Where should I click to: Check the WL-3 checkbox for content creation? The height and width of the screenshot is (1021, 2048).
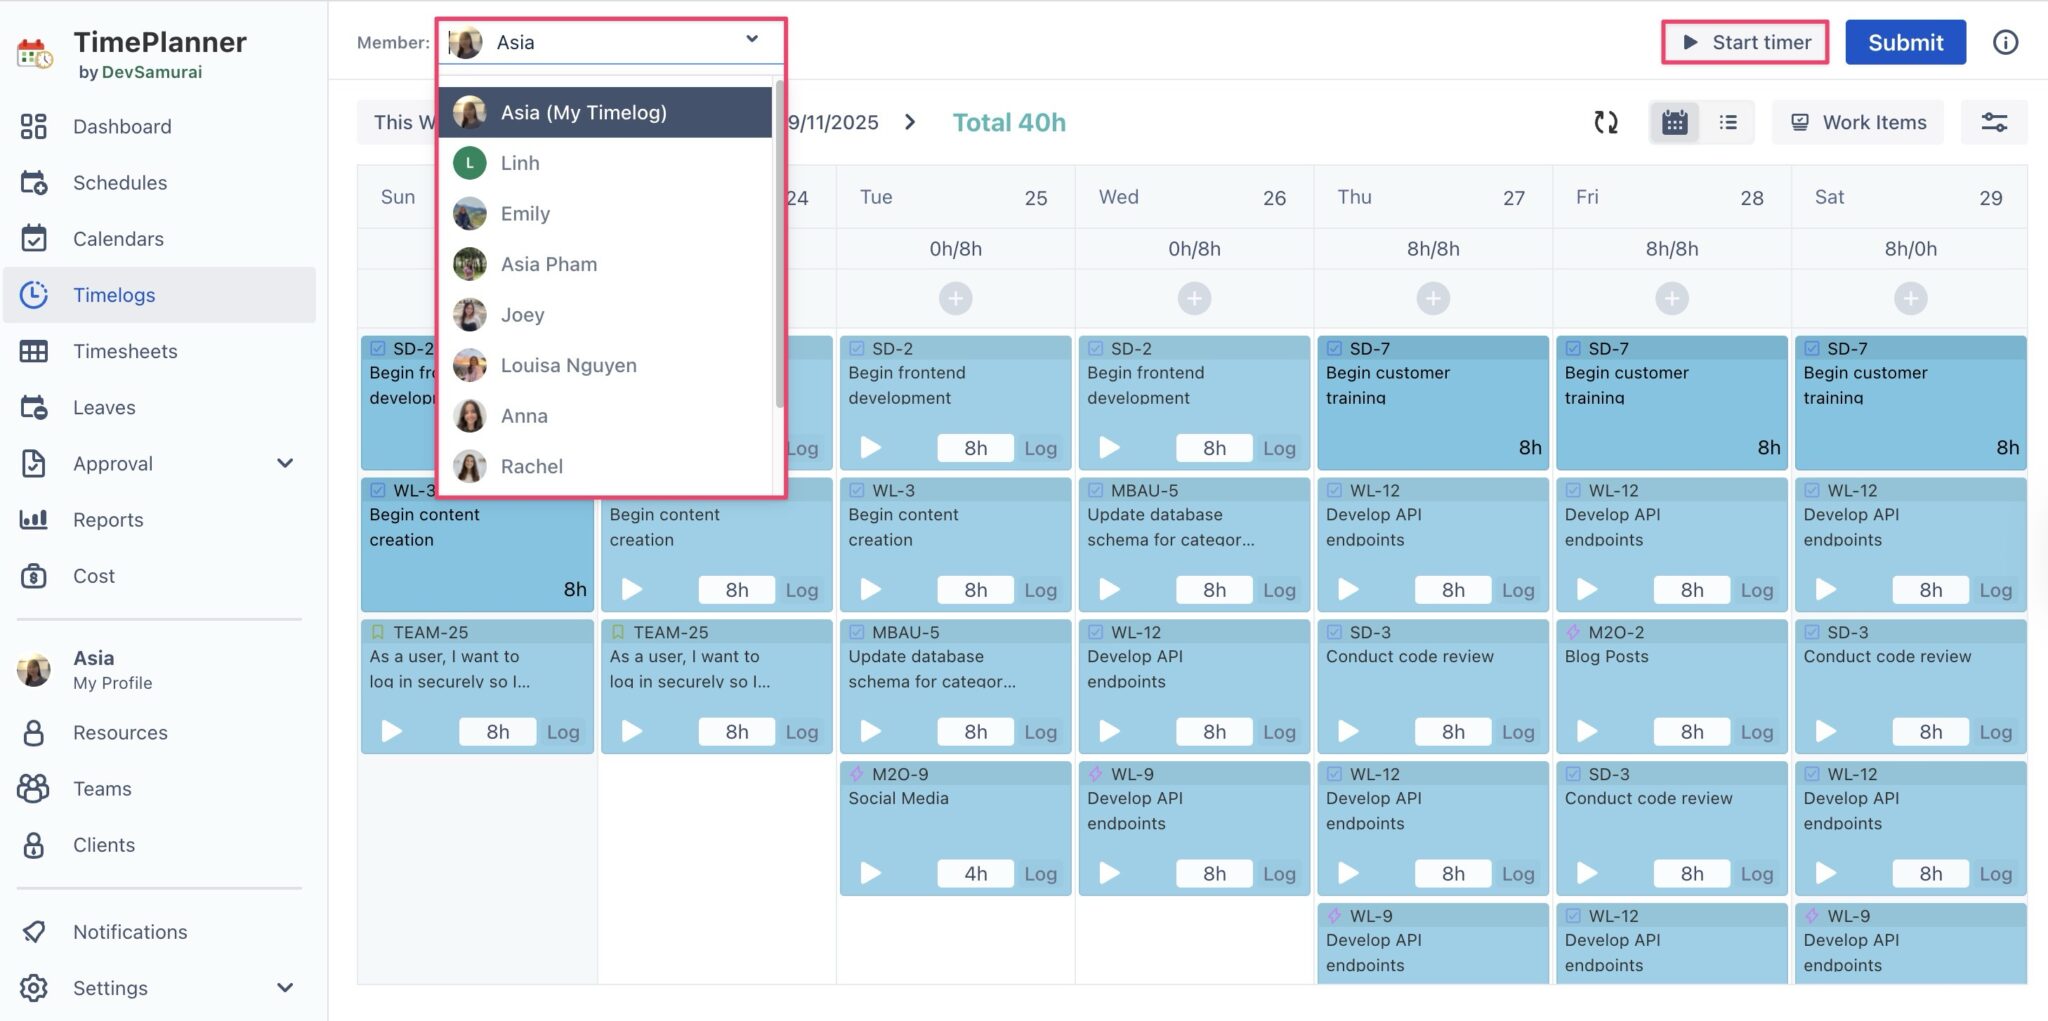tap(377, 490)
